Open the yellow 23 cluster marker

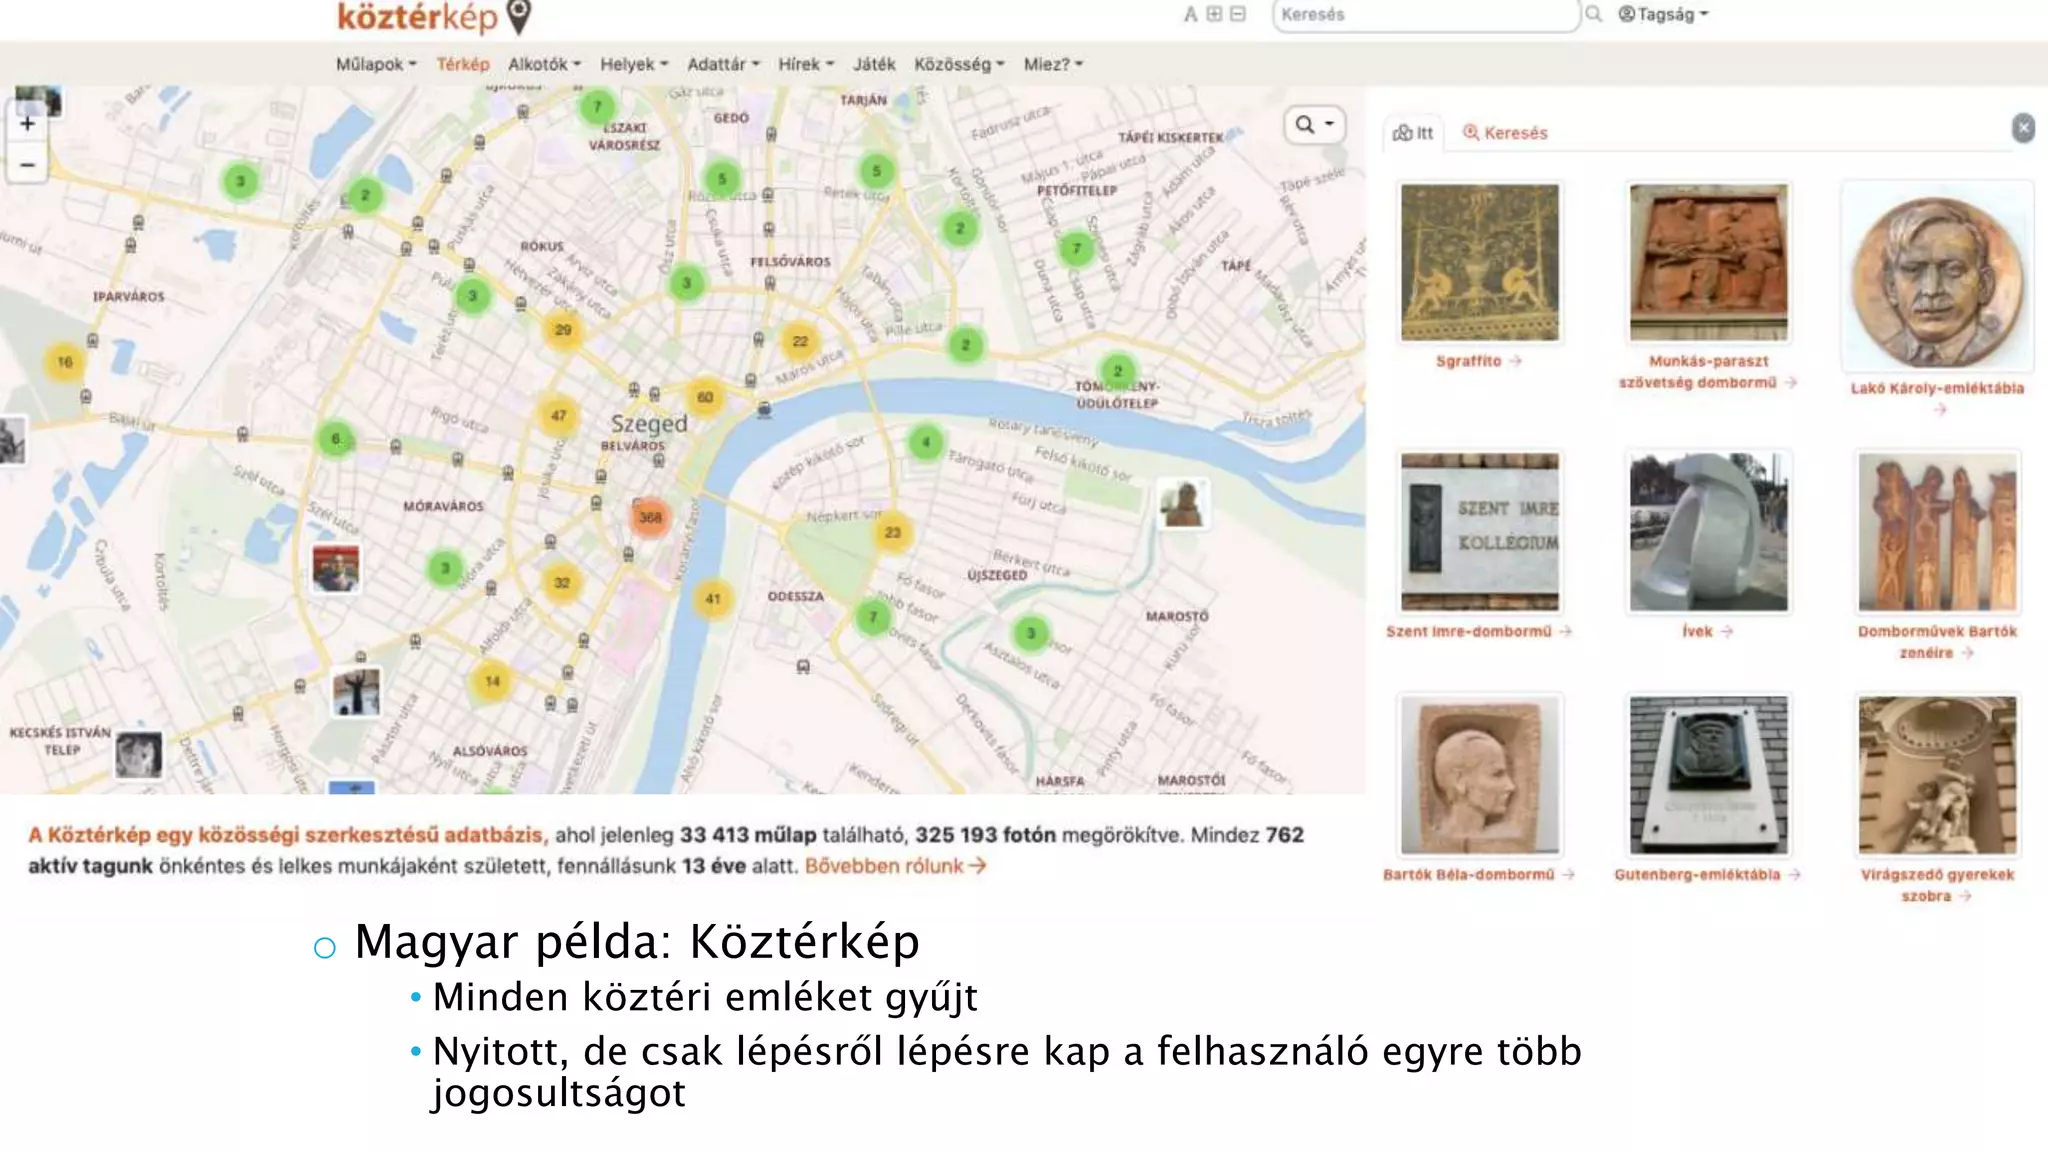click(892, 532)
